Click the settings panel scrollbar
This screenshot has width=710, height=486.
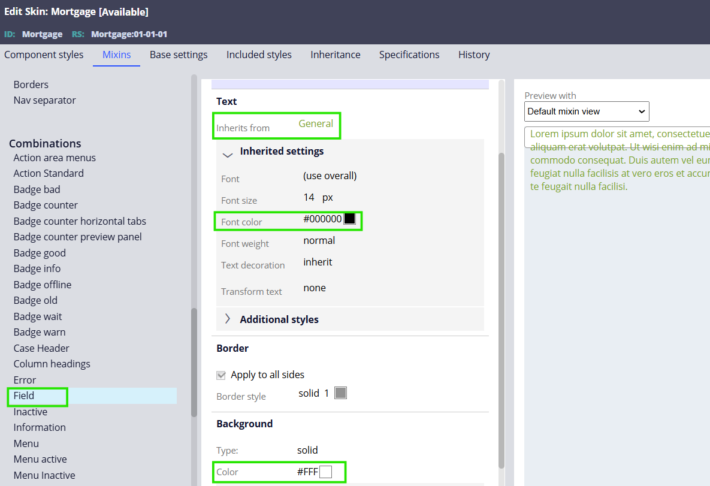pos(501,311)
